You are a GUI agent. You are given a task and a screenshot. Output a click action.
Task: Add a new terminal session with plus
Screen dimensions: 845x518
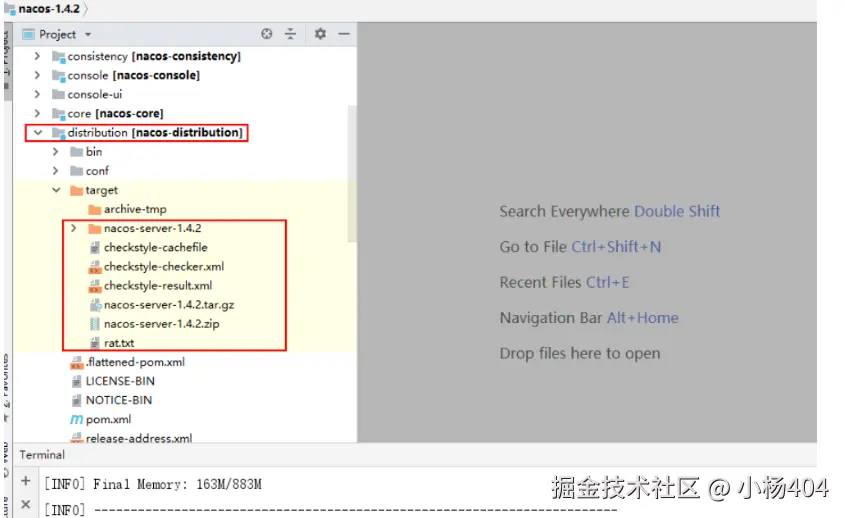[x=25, y=480]
